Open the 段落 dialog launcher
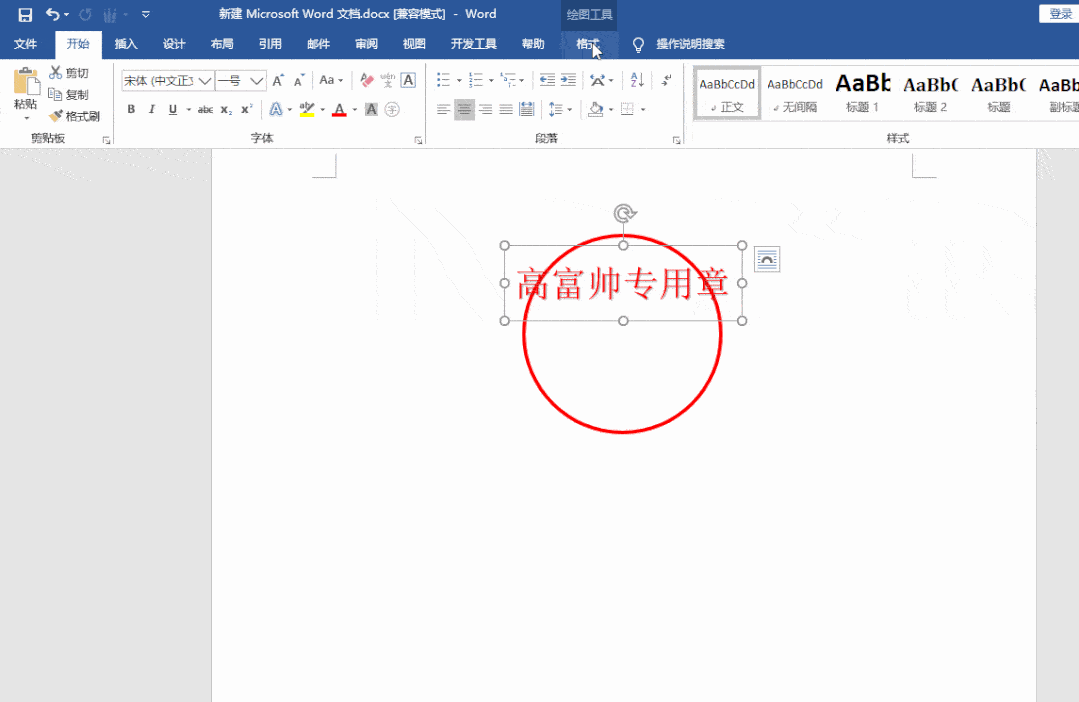The width and height of the screenshot is (1079, 702). pyautogui.click(x=676, y=140)
